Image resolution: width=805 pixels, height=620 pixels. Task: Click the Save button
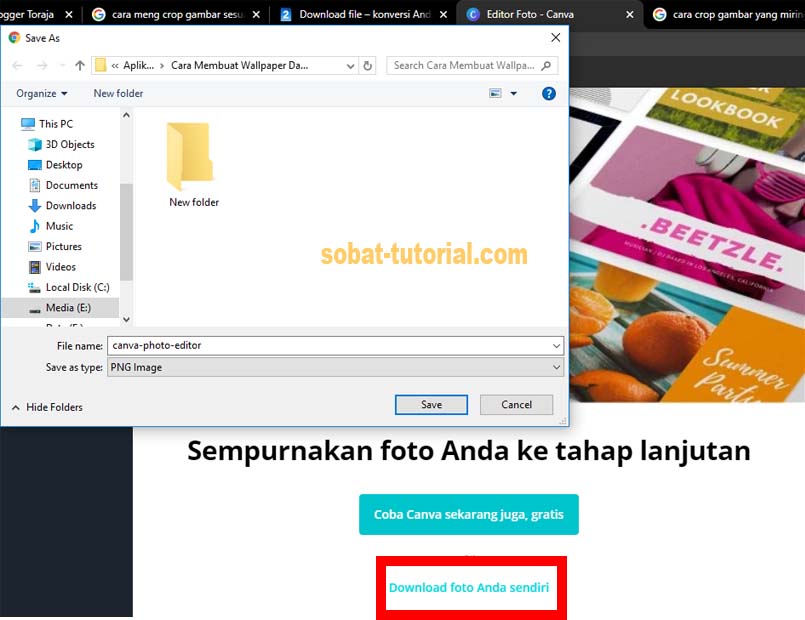(431, 404)
